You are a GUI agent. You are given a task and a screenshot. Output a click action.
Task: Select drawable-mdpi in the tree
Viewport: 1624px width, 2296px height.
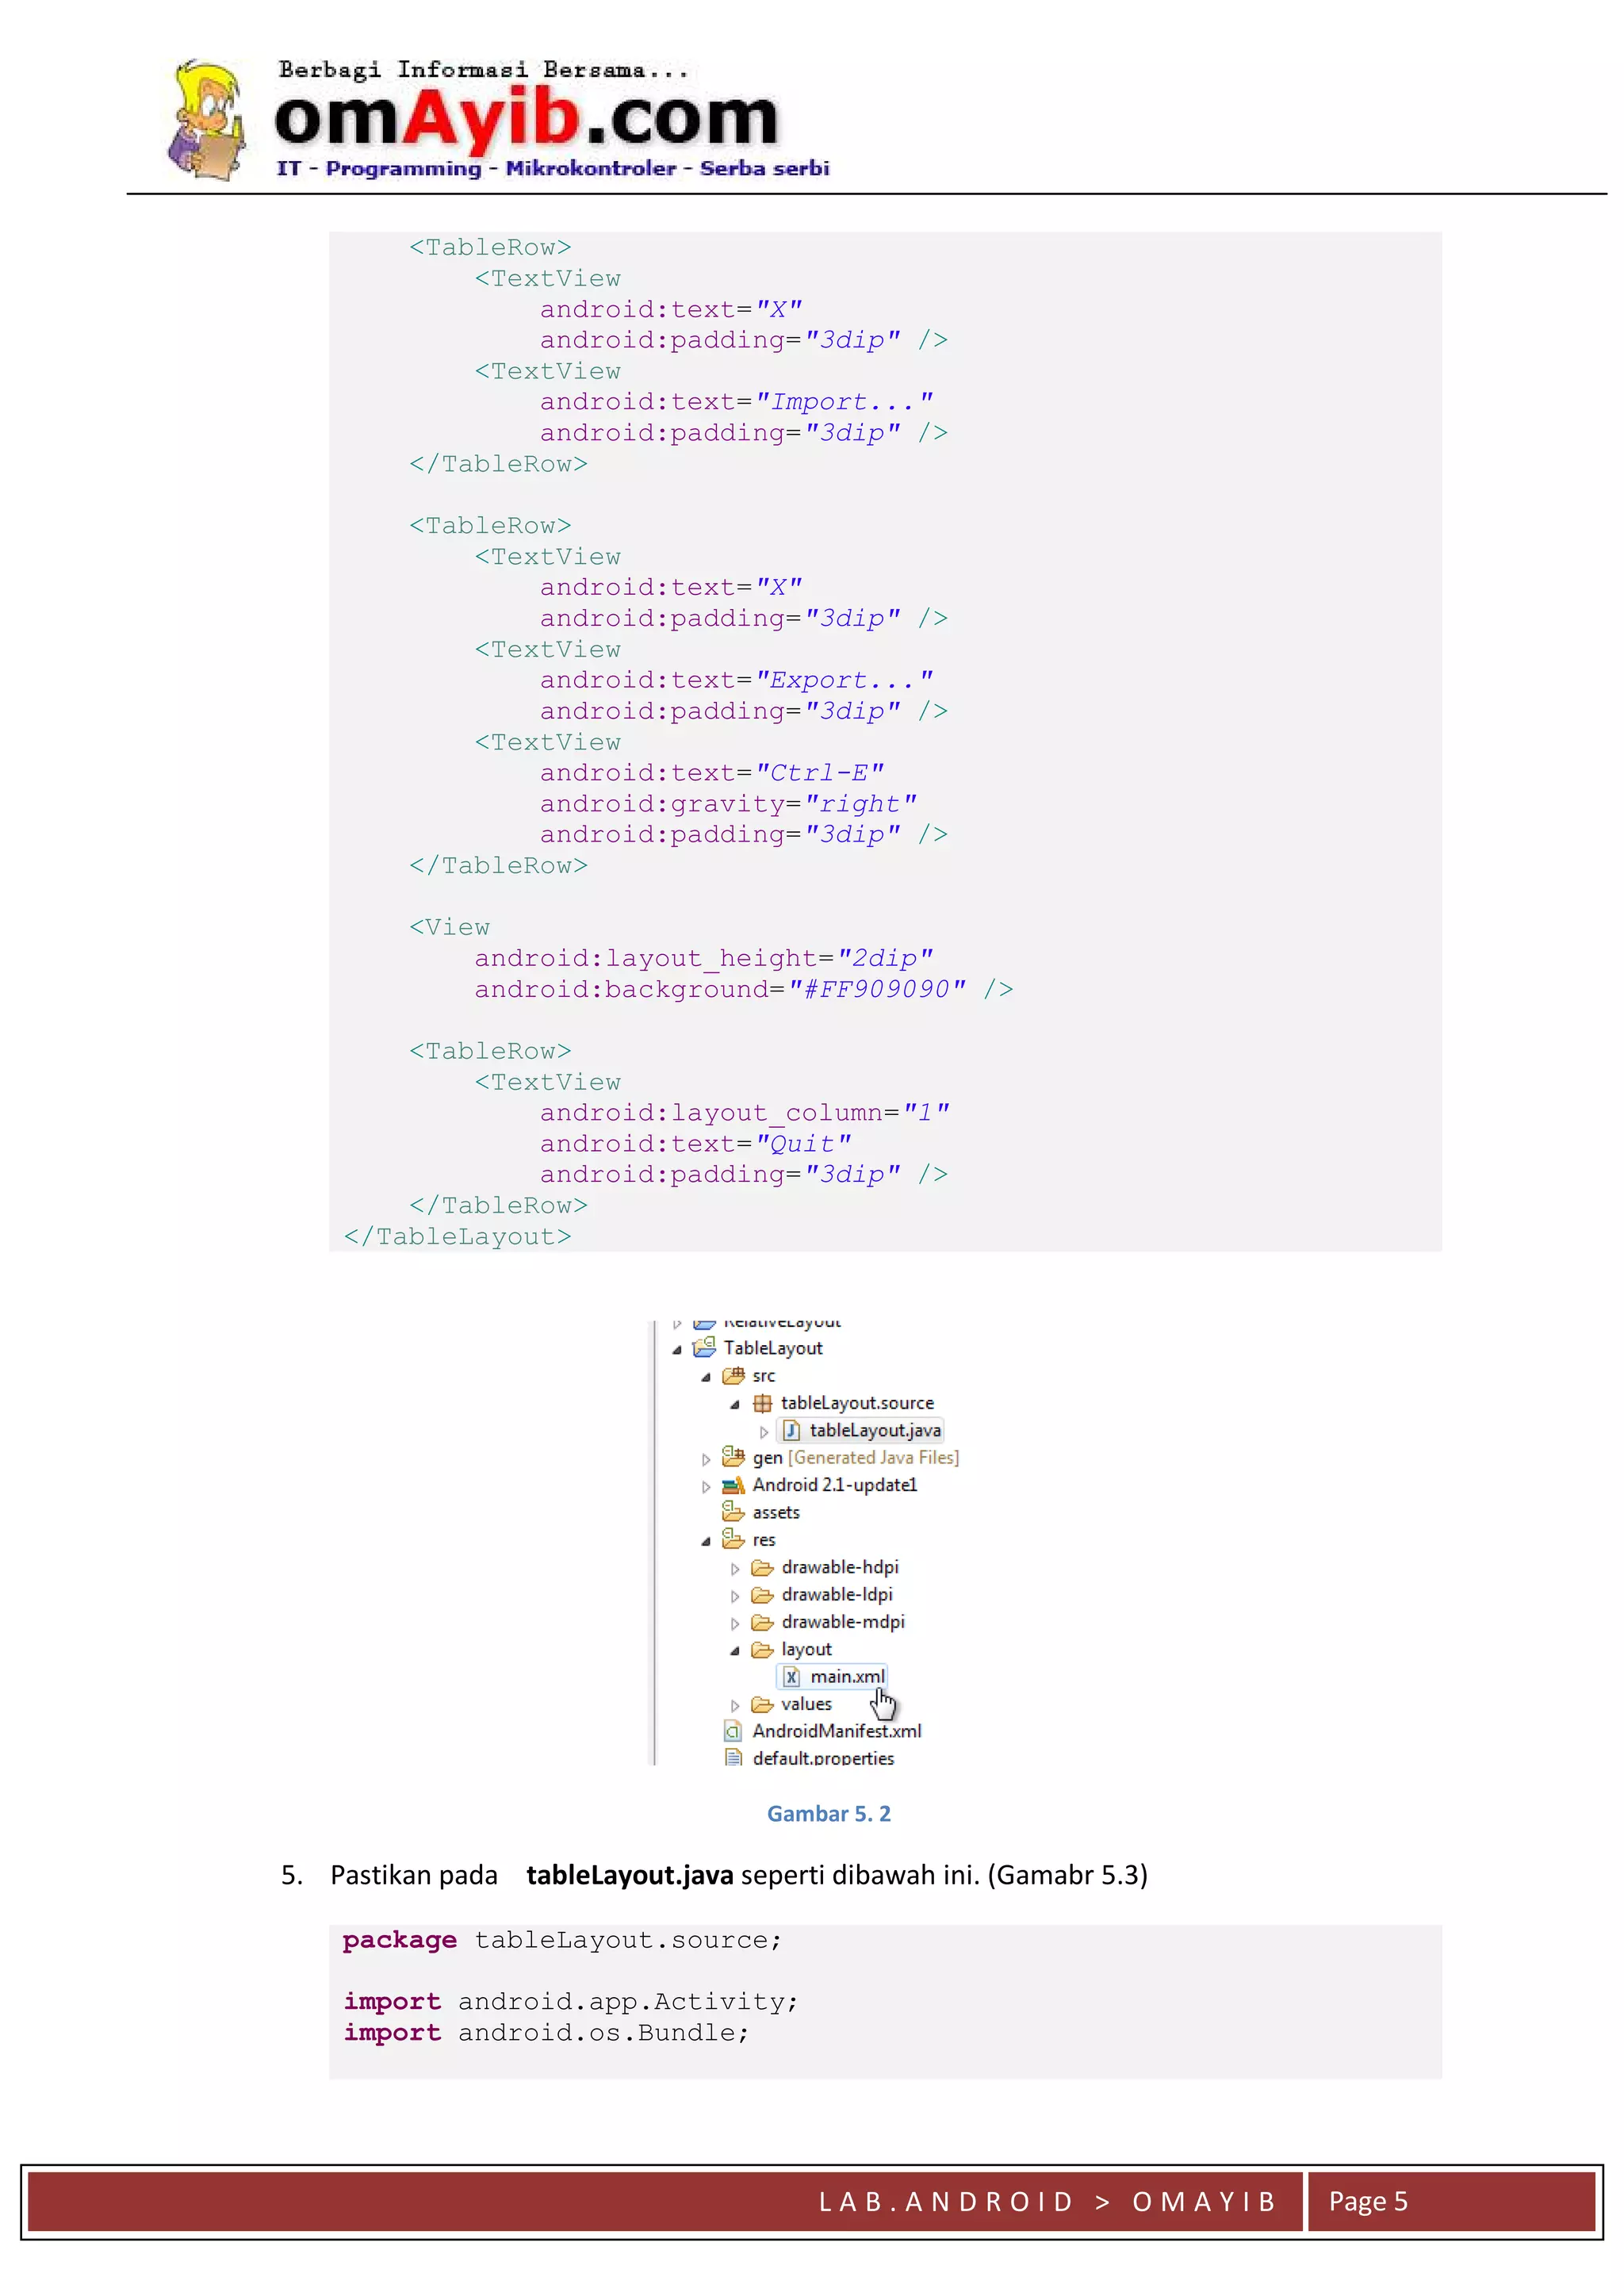pyautogui.click(x=842, y=1622)
